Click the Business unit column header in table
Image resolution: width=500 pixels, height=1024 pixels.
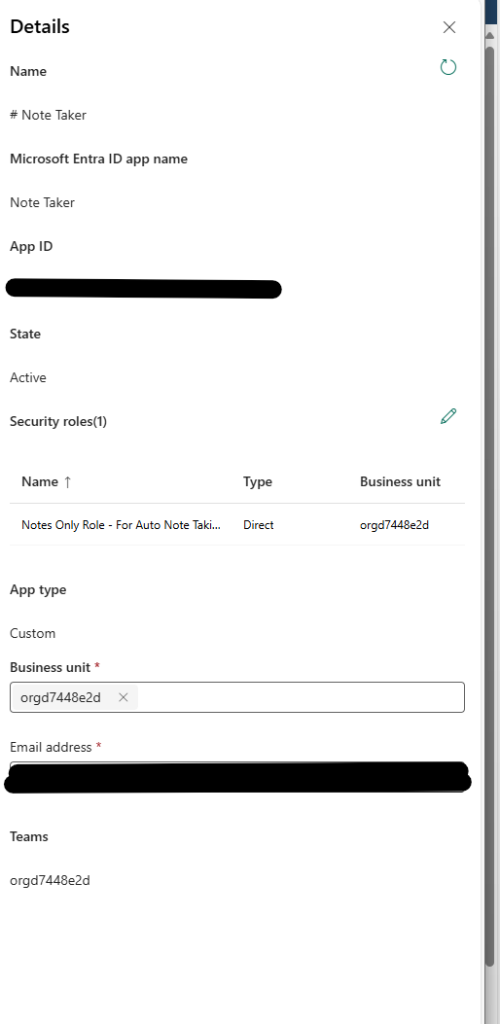click(x=400, y=482)
